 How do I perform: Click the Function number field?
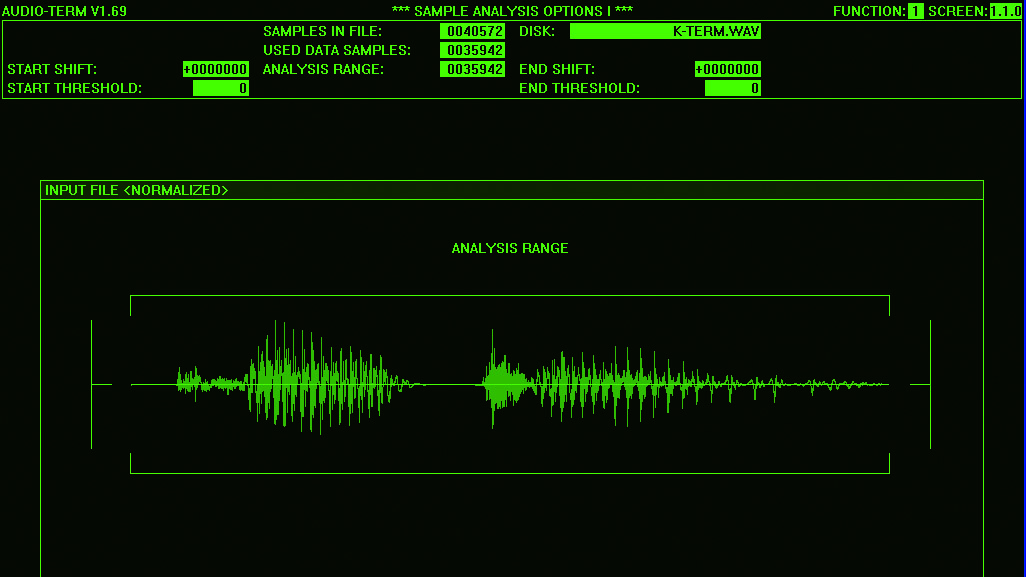click(915, 11)
